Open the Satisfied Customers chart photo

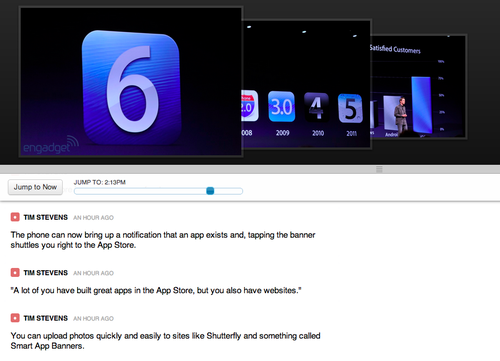419,87
